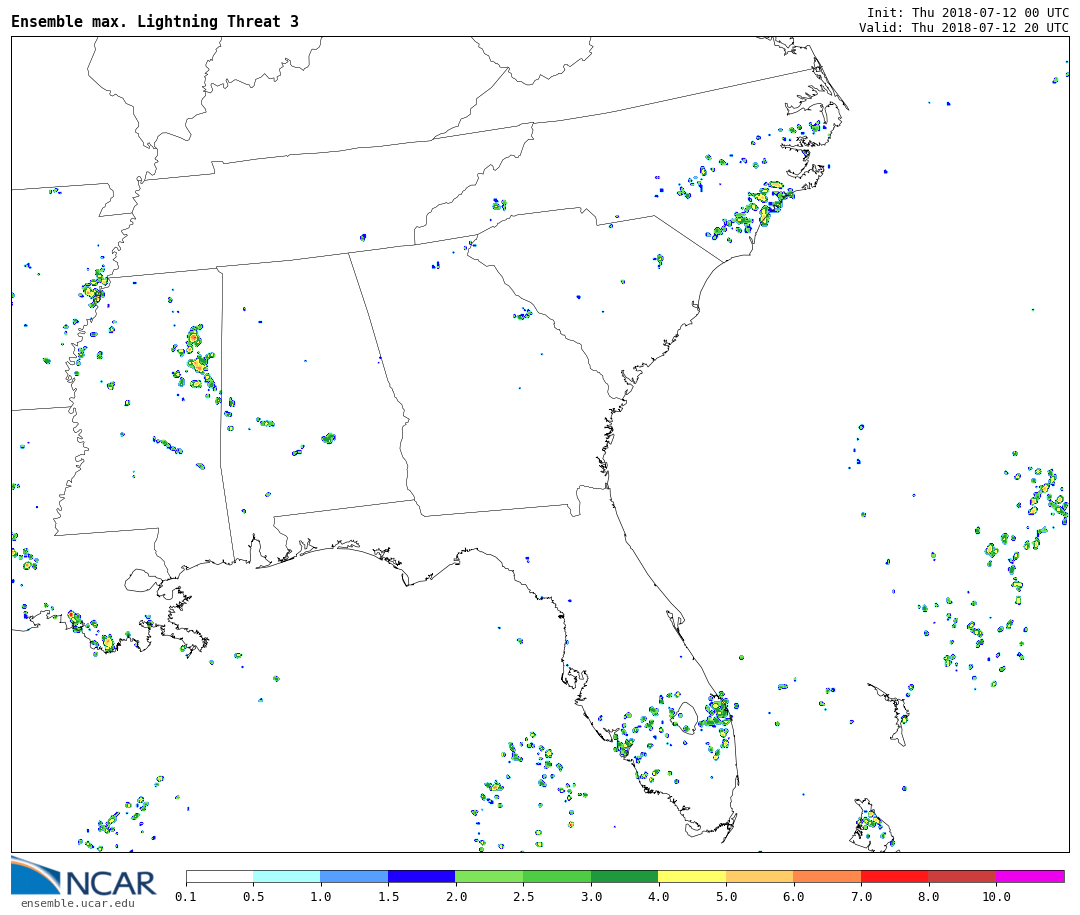Select the dark green 3.0–4.0 swatch

624,876
